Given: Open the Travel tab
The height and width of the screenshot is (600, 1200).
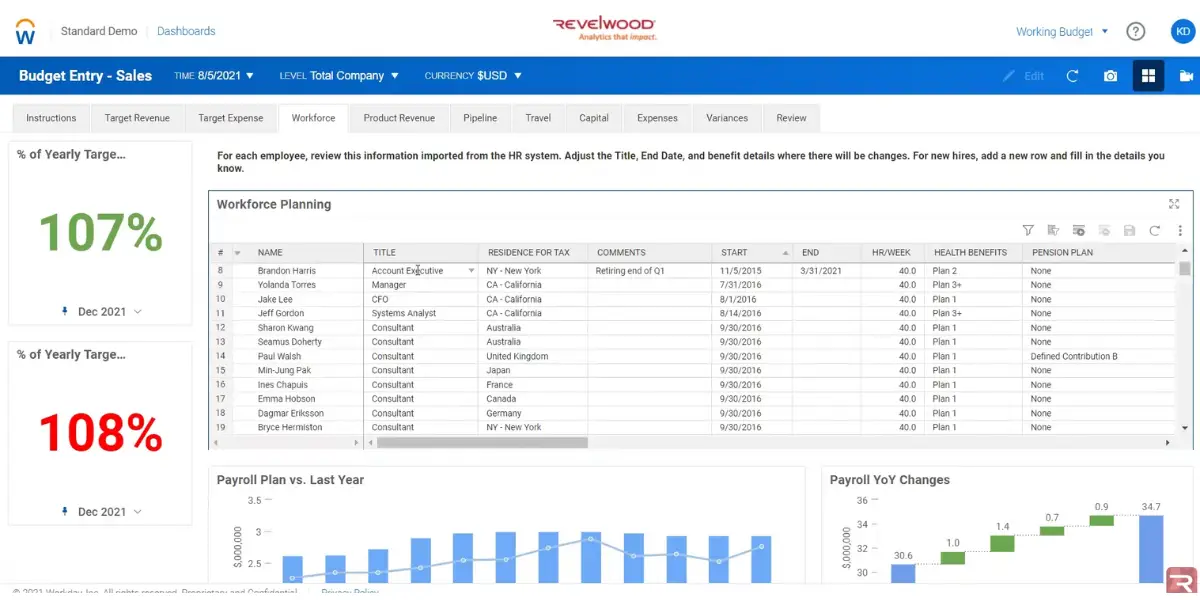Looking at the screenshot, I should click(x=538, y=118).
